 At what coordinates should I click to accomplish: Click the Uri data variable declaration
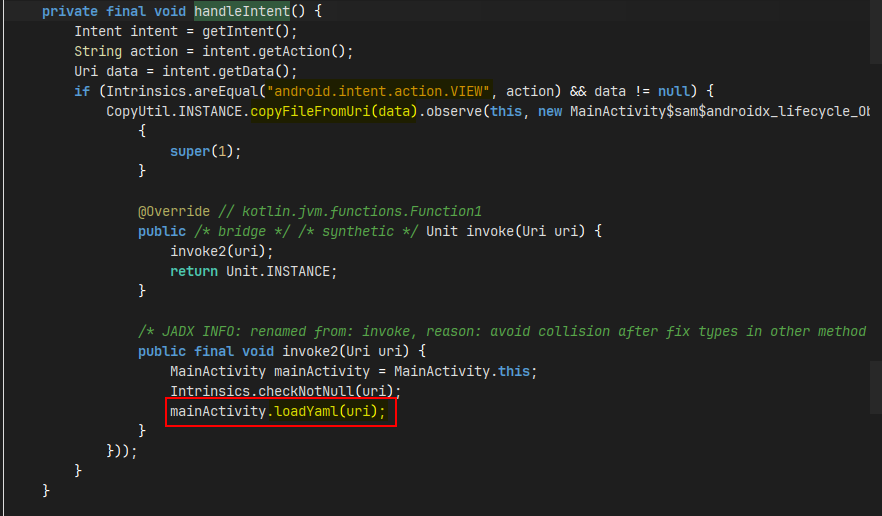point(106,71)
